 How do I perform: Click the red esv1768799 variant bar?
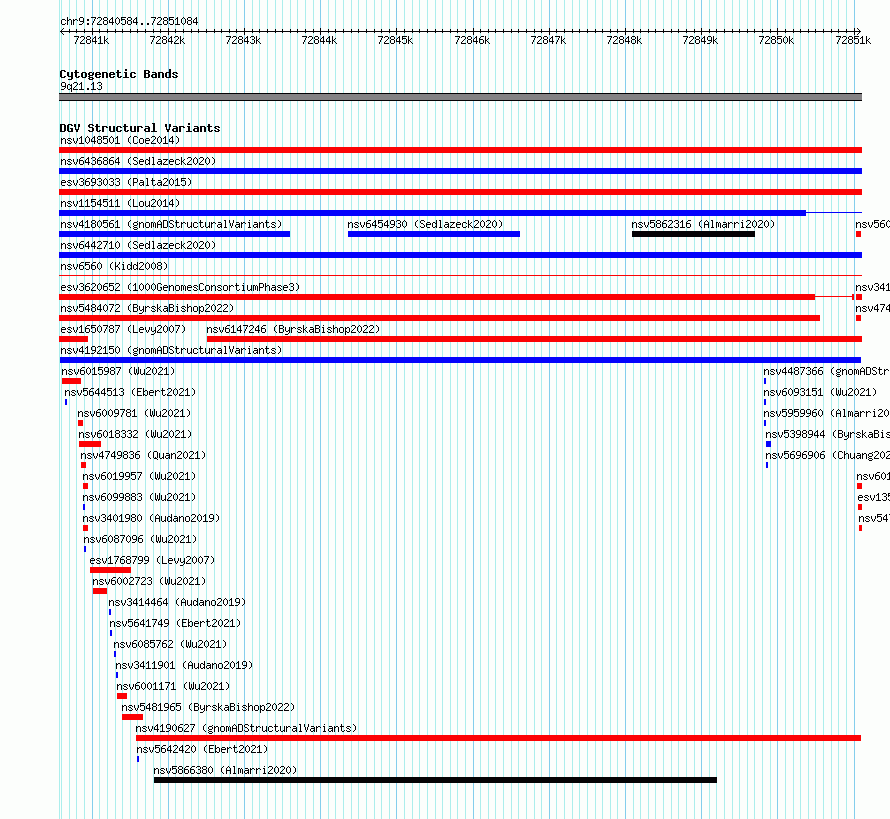110,570
